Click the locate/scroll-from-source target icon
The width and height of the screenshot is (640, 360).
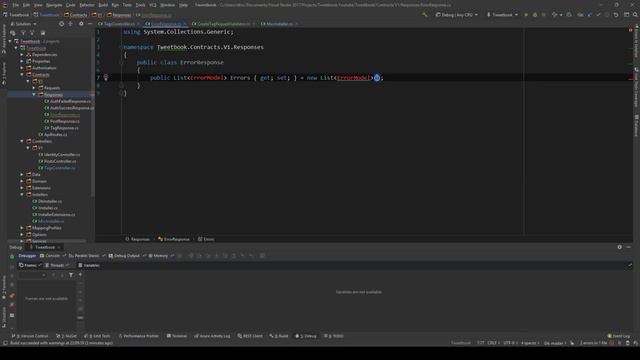61,24
